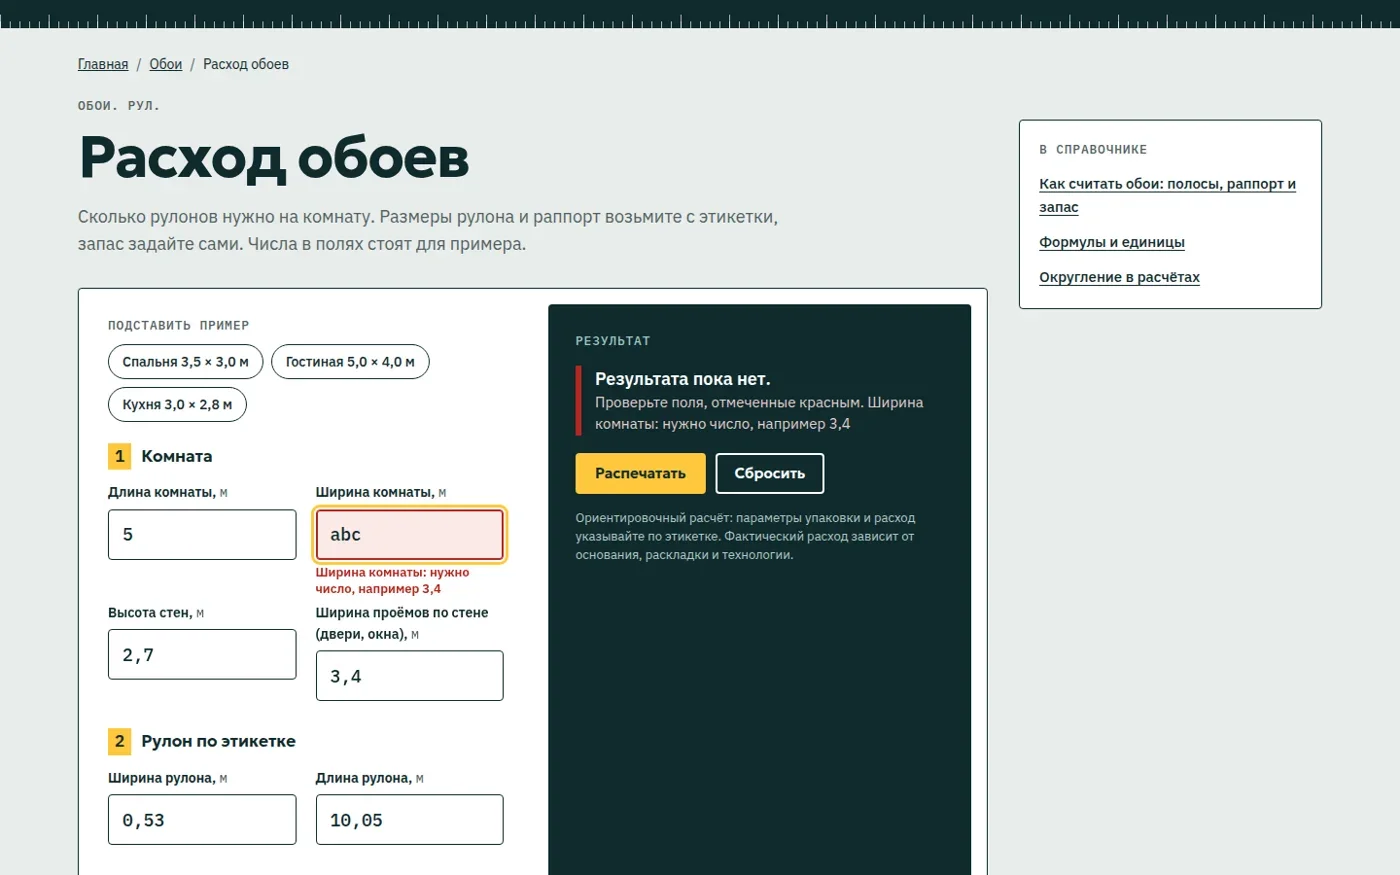
Task: Click the 'Результата пока нет.' message
Action: (683, 379)
